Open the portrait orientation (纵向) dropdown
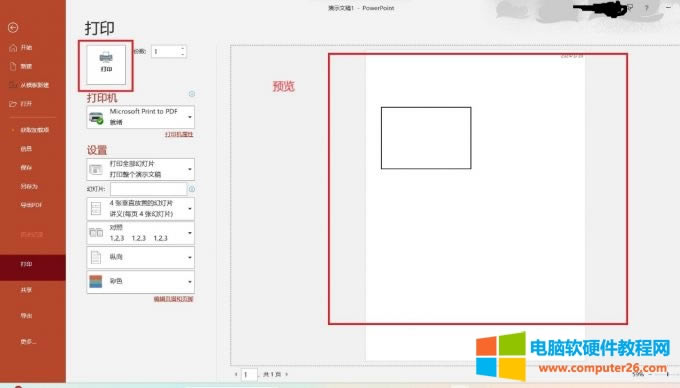Image resolution: width=680 pixels, height=388 pixels. (141, 258)
